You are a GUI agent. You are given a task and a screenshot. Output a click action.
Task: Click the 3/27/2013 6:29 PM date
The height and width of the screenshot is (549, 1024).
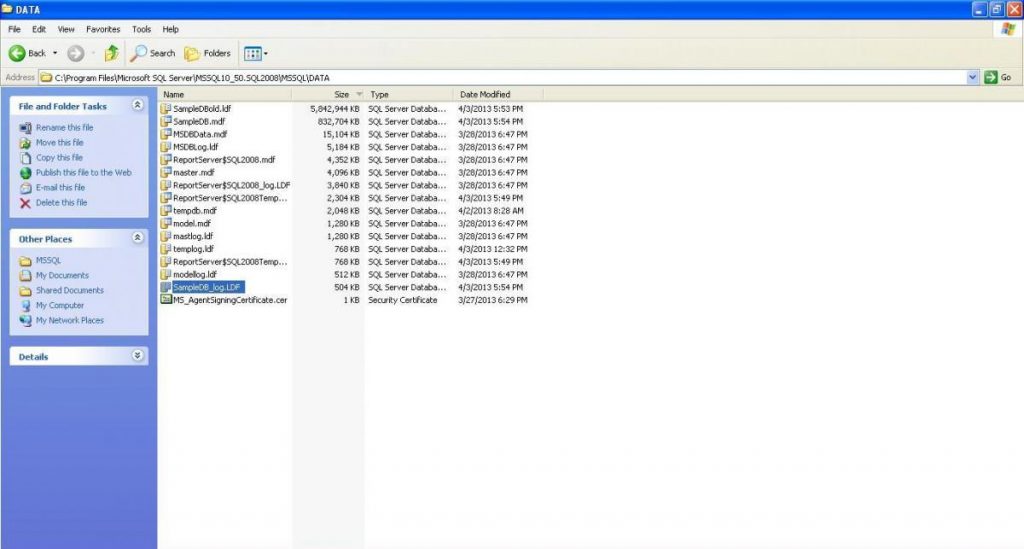[x=492, y=300]
